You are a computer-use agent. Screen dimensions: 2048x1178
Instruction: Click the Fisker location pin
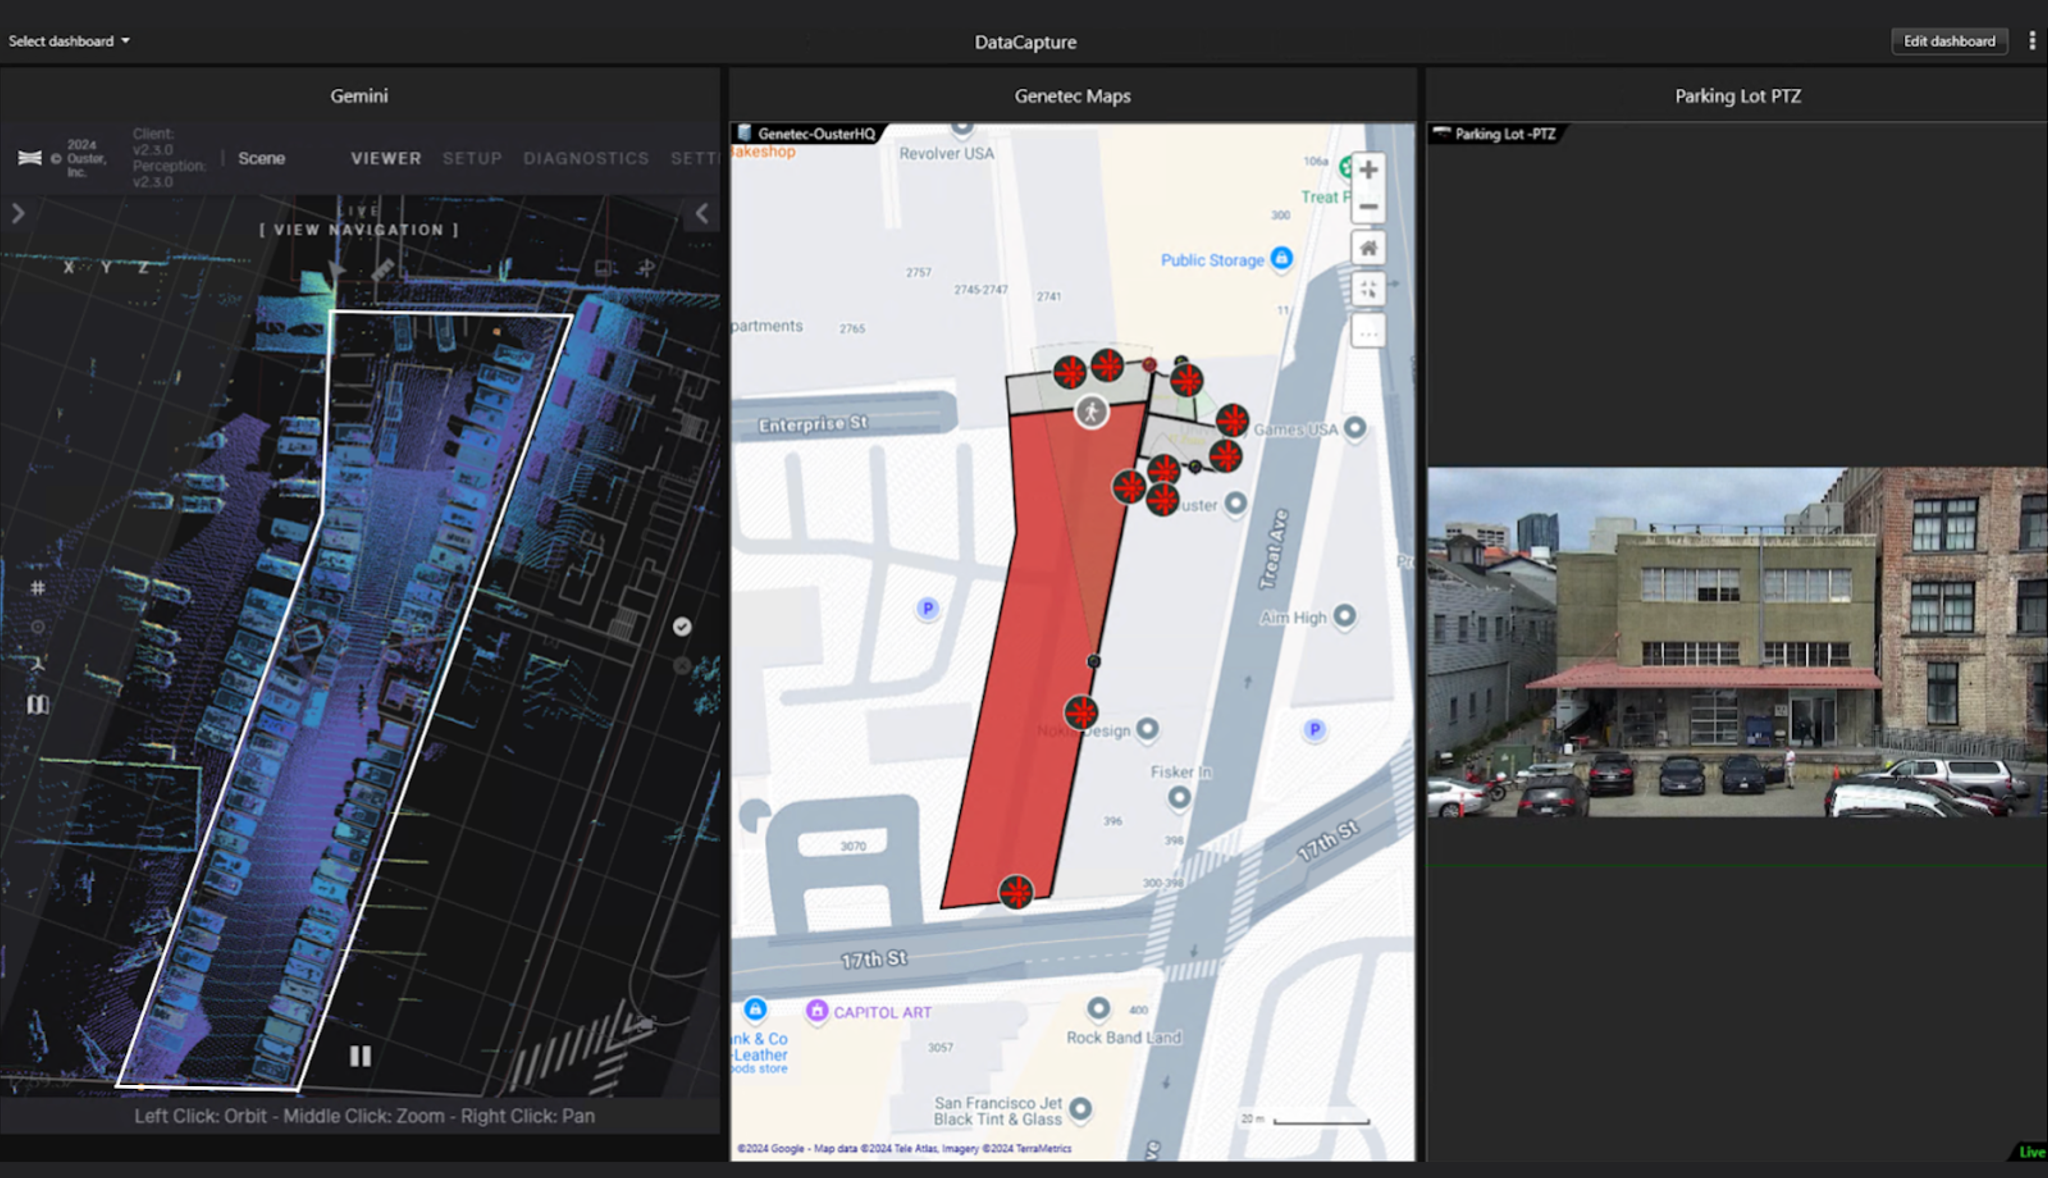(1180, 797)
